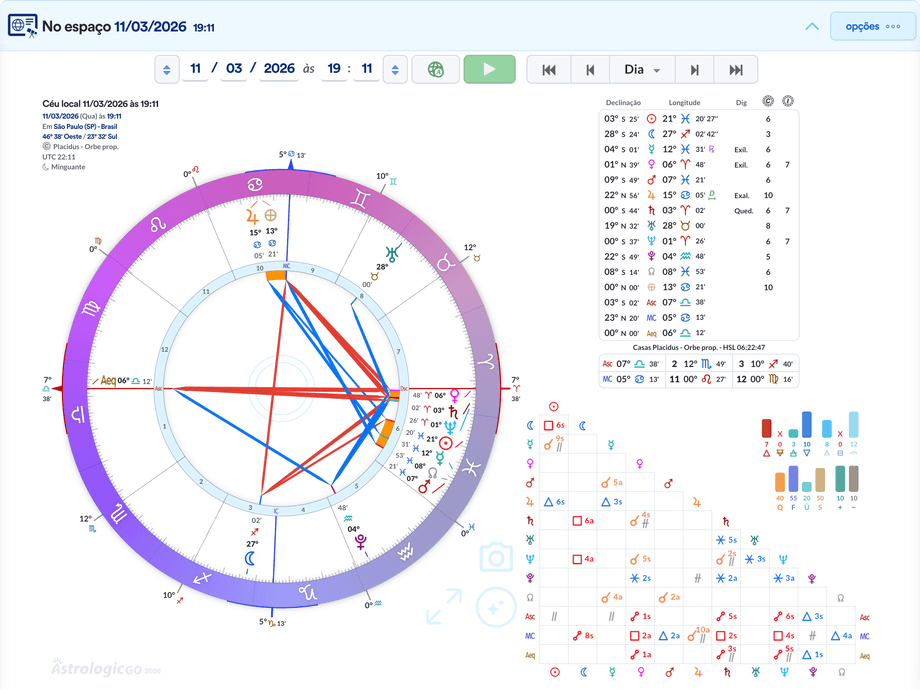This screenshot has height=690, width=920.
Task: Click the Uranus-Saturn sextile 5s aspect cell
Action: click(726, 539)
